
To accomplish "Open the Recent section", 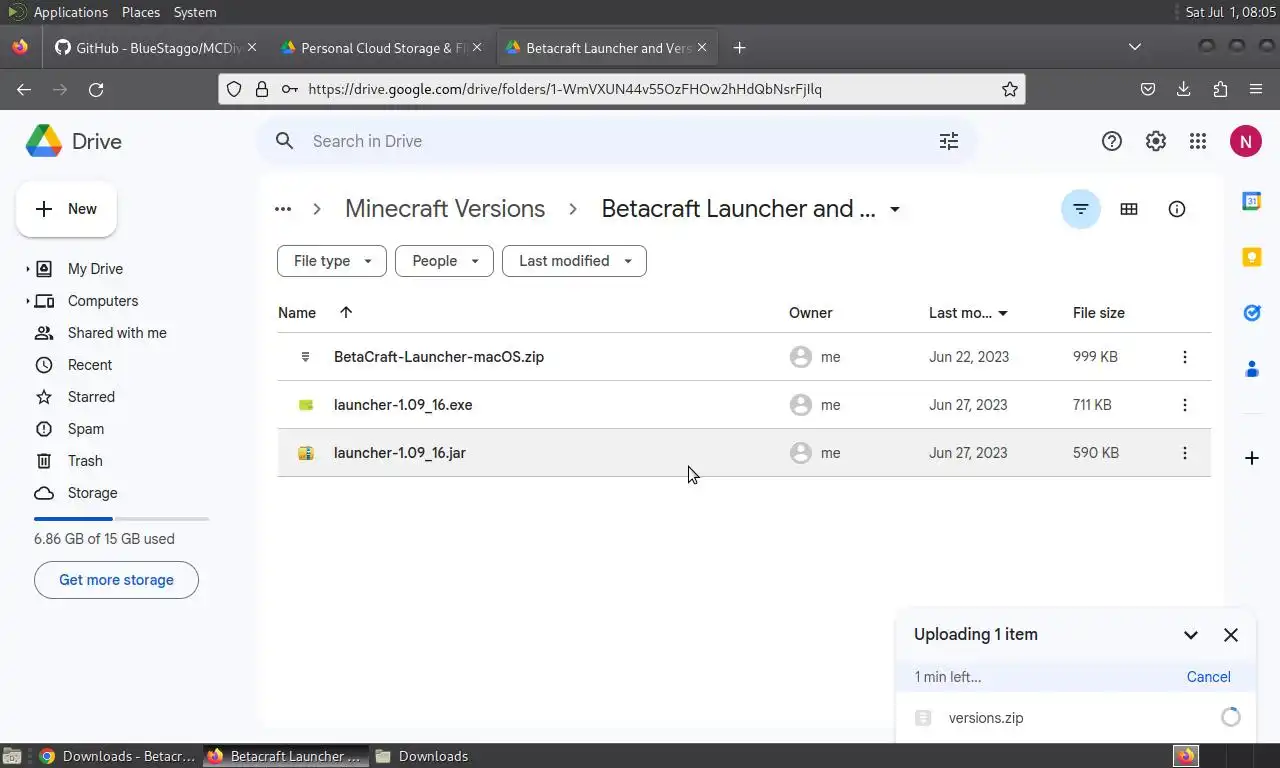I will [x=90, y=365].
